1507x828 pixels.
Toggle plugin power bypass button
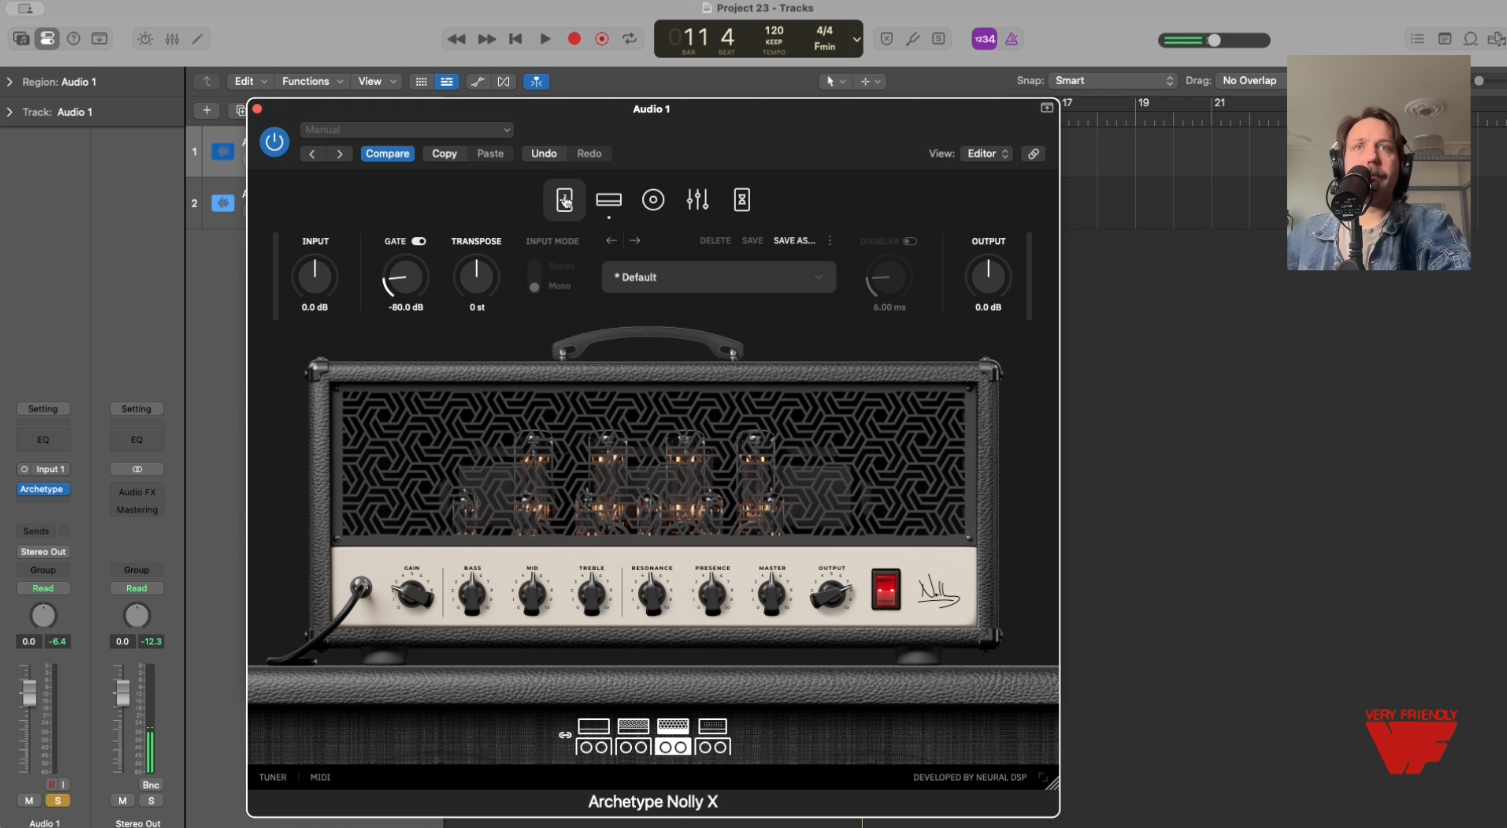(274, 142)
